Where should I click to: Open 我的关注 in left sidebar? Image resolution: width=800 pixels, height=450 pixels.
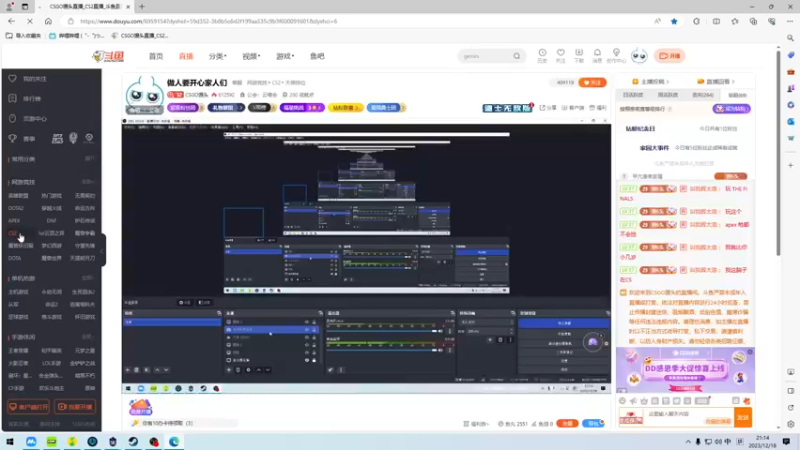pos(35,79)
